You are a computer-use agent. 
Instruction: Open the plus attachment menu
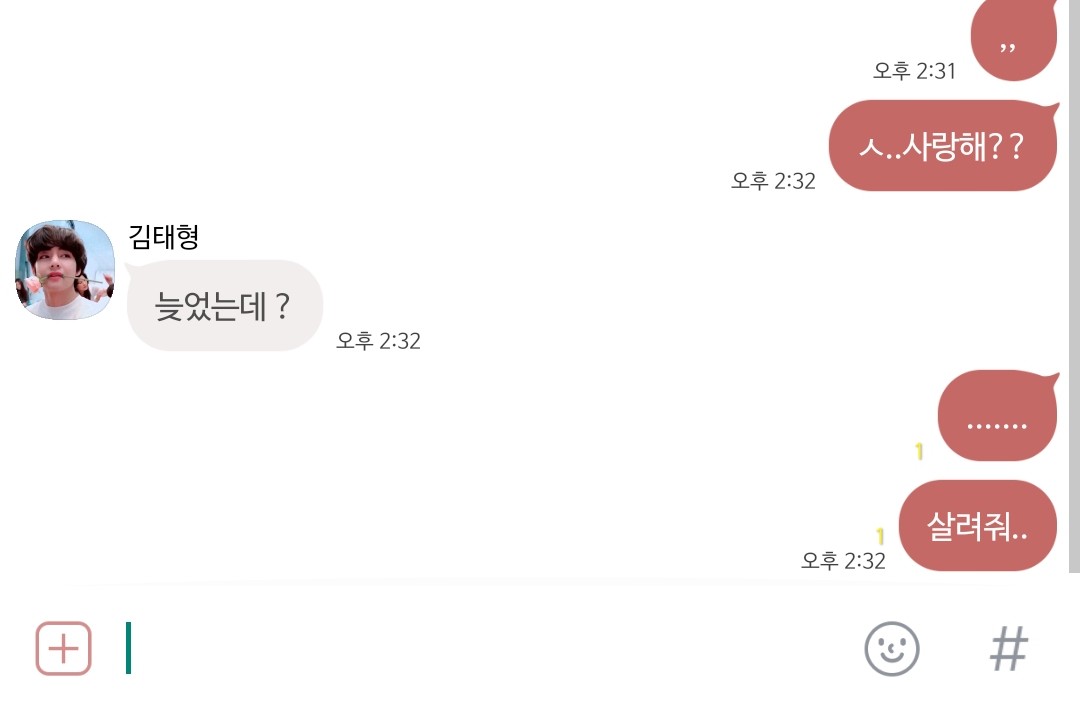[64, 649]
